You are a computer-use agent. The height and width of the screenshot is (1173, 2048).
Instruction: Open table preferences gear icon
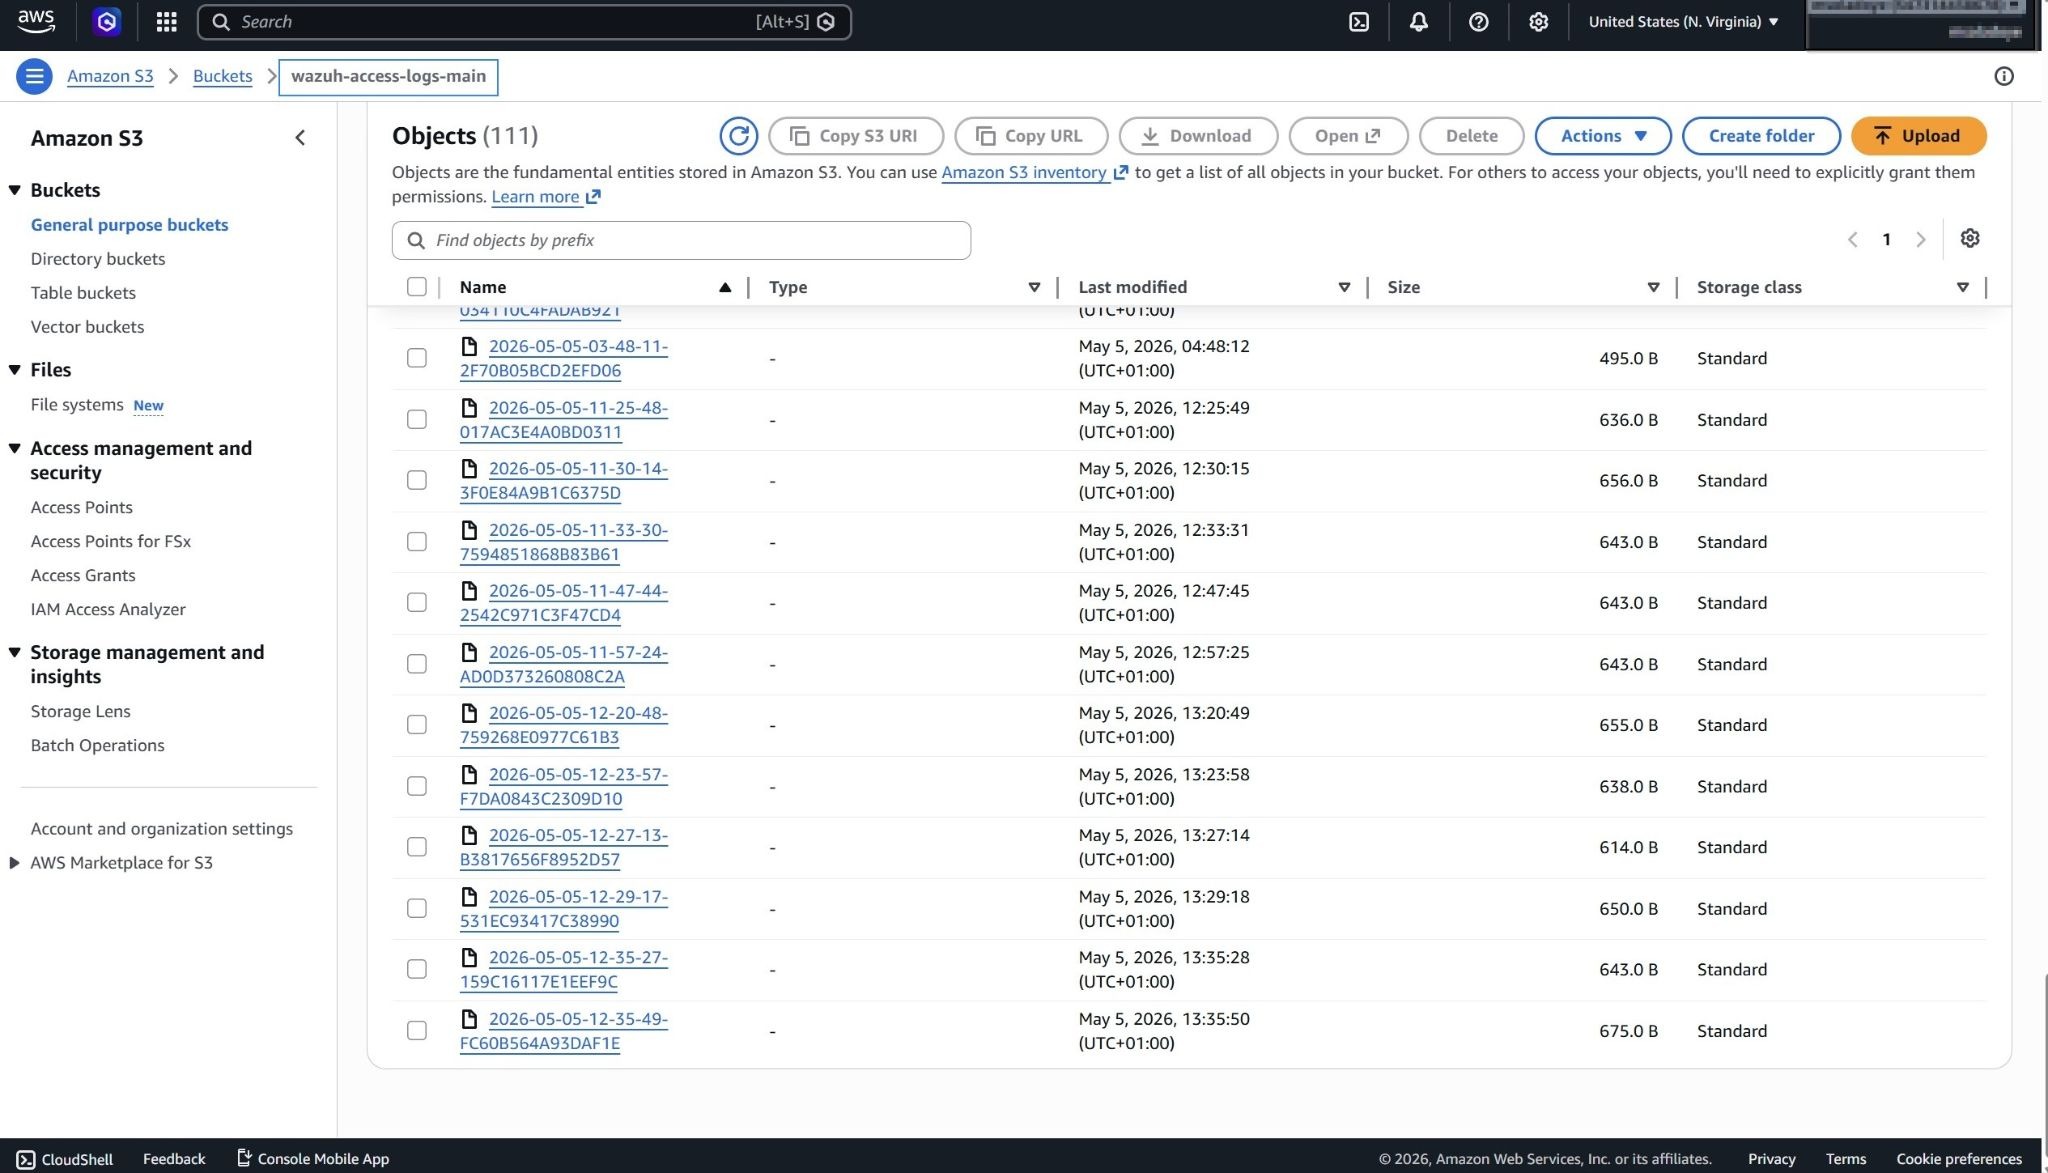click(1969, 238)
